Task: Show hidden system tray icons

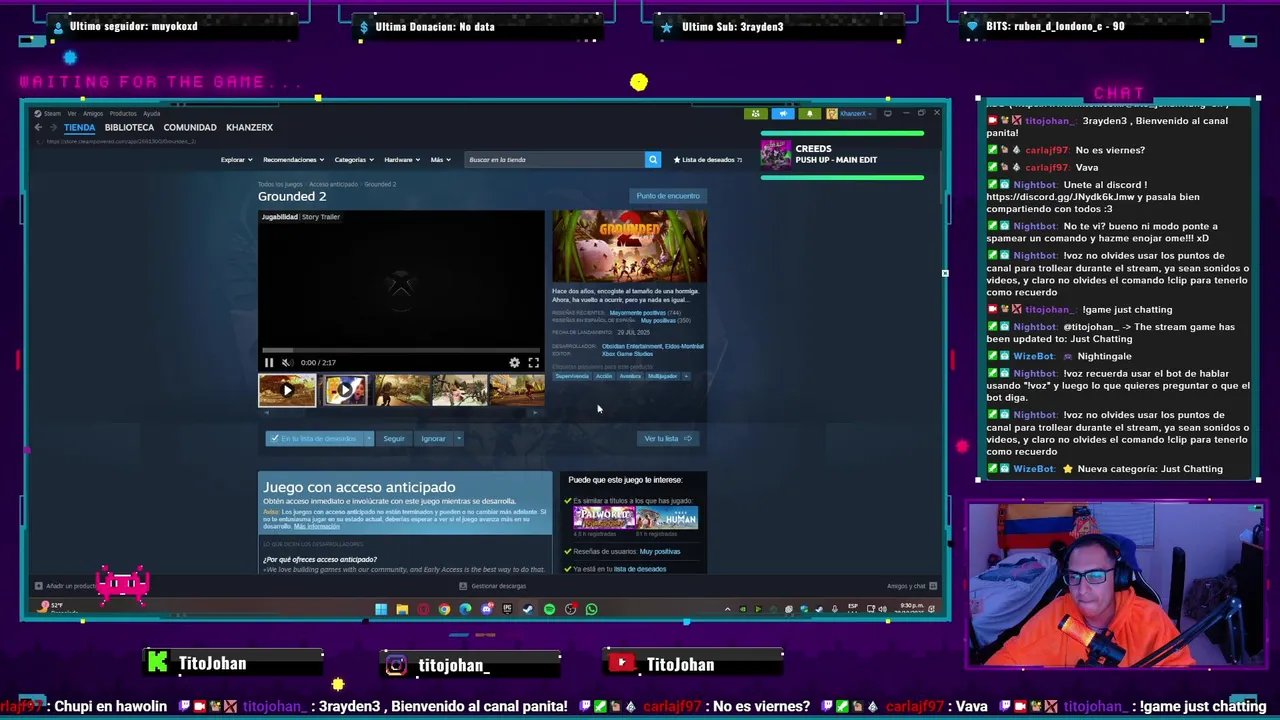Action: point(727,609)
